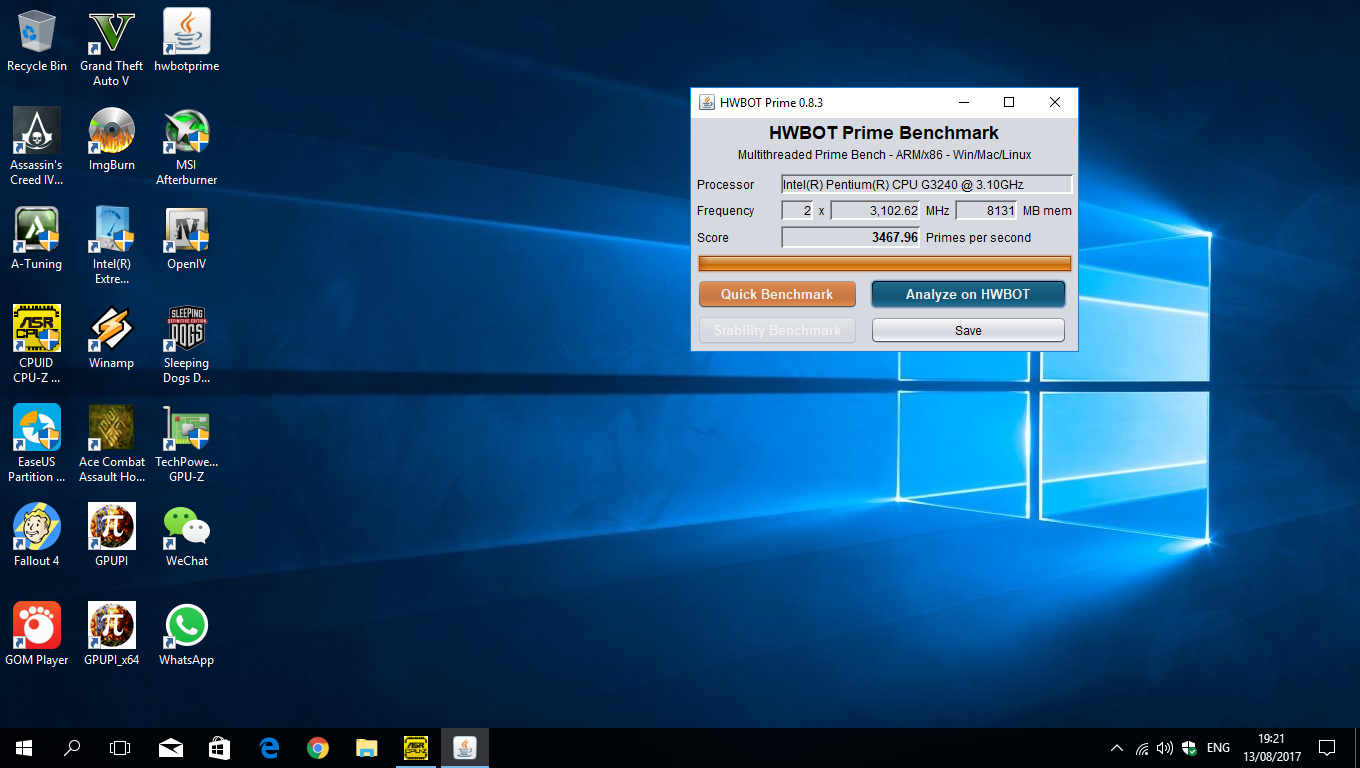Open the Action Center notifications icon
The height and width of the screenshot is (768, 1360).
[x=1327, y=748]
